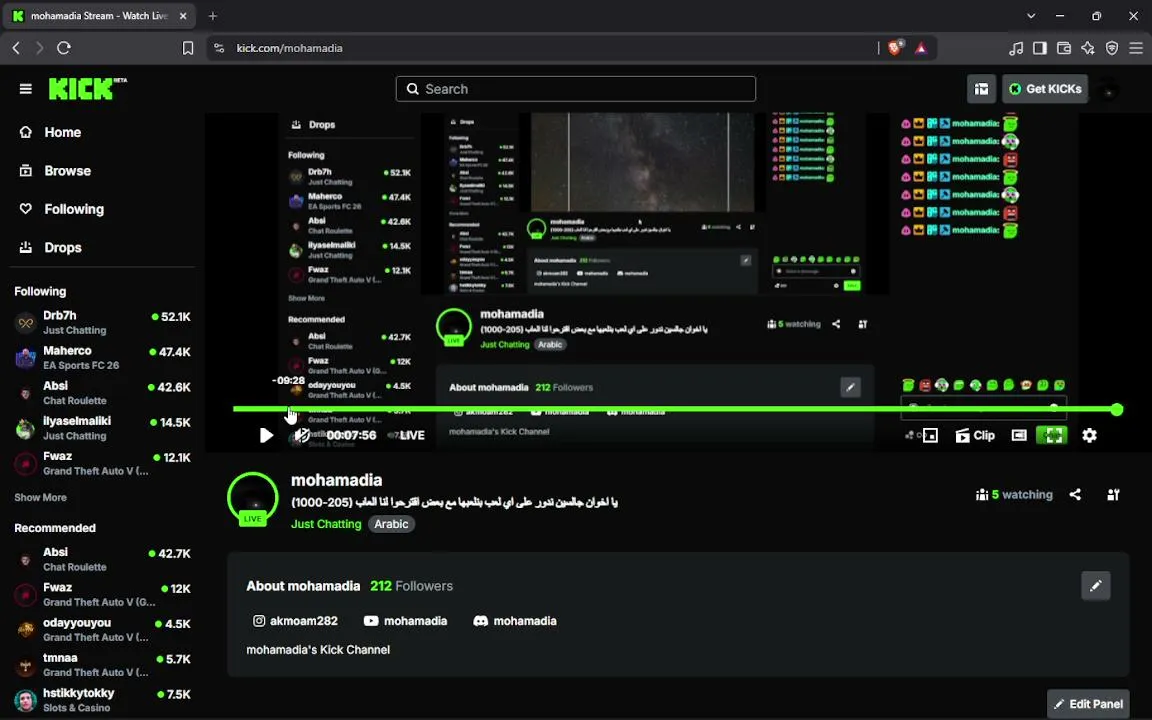Open the Fwaz channel under Recommended
Viewport: 1152px width, 720px height.
(x=102, y=594)
